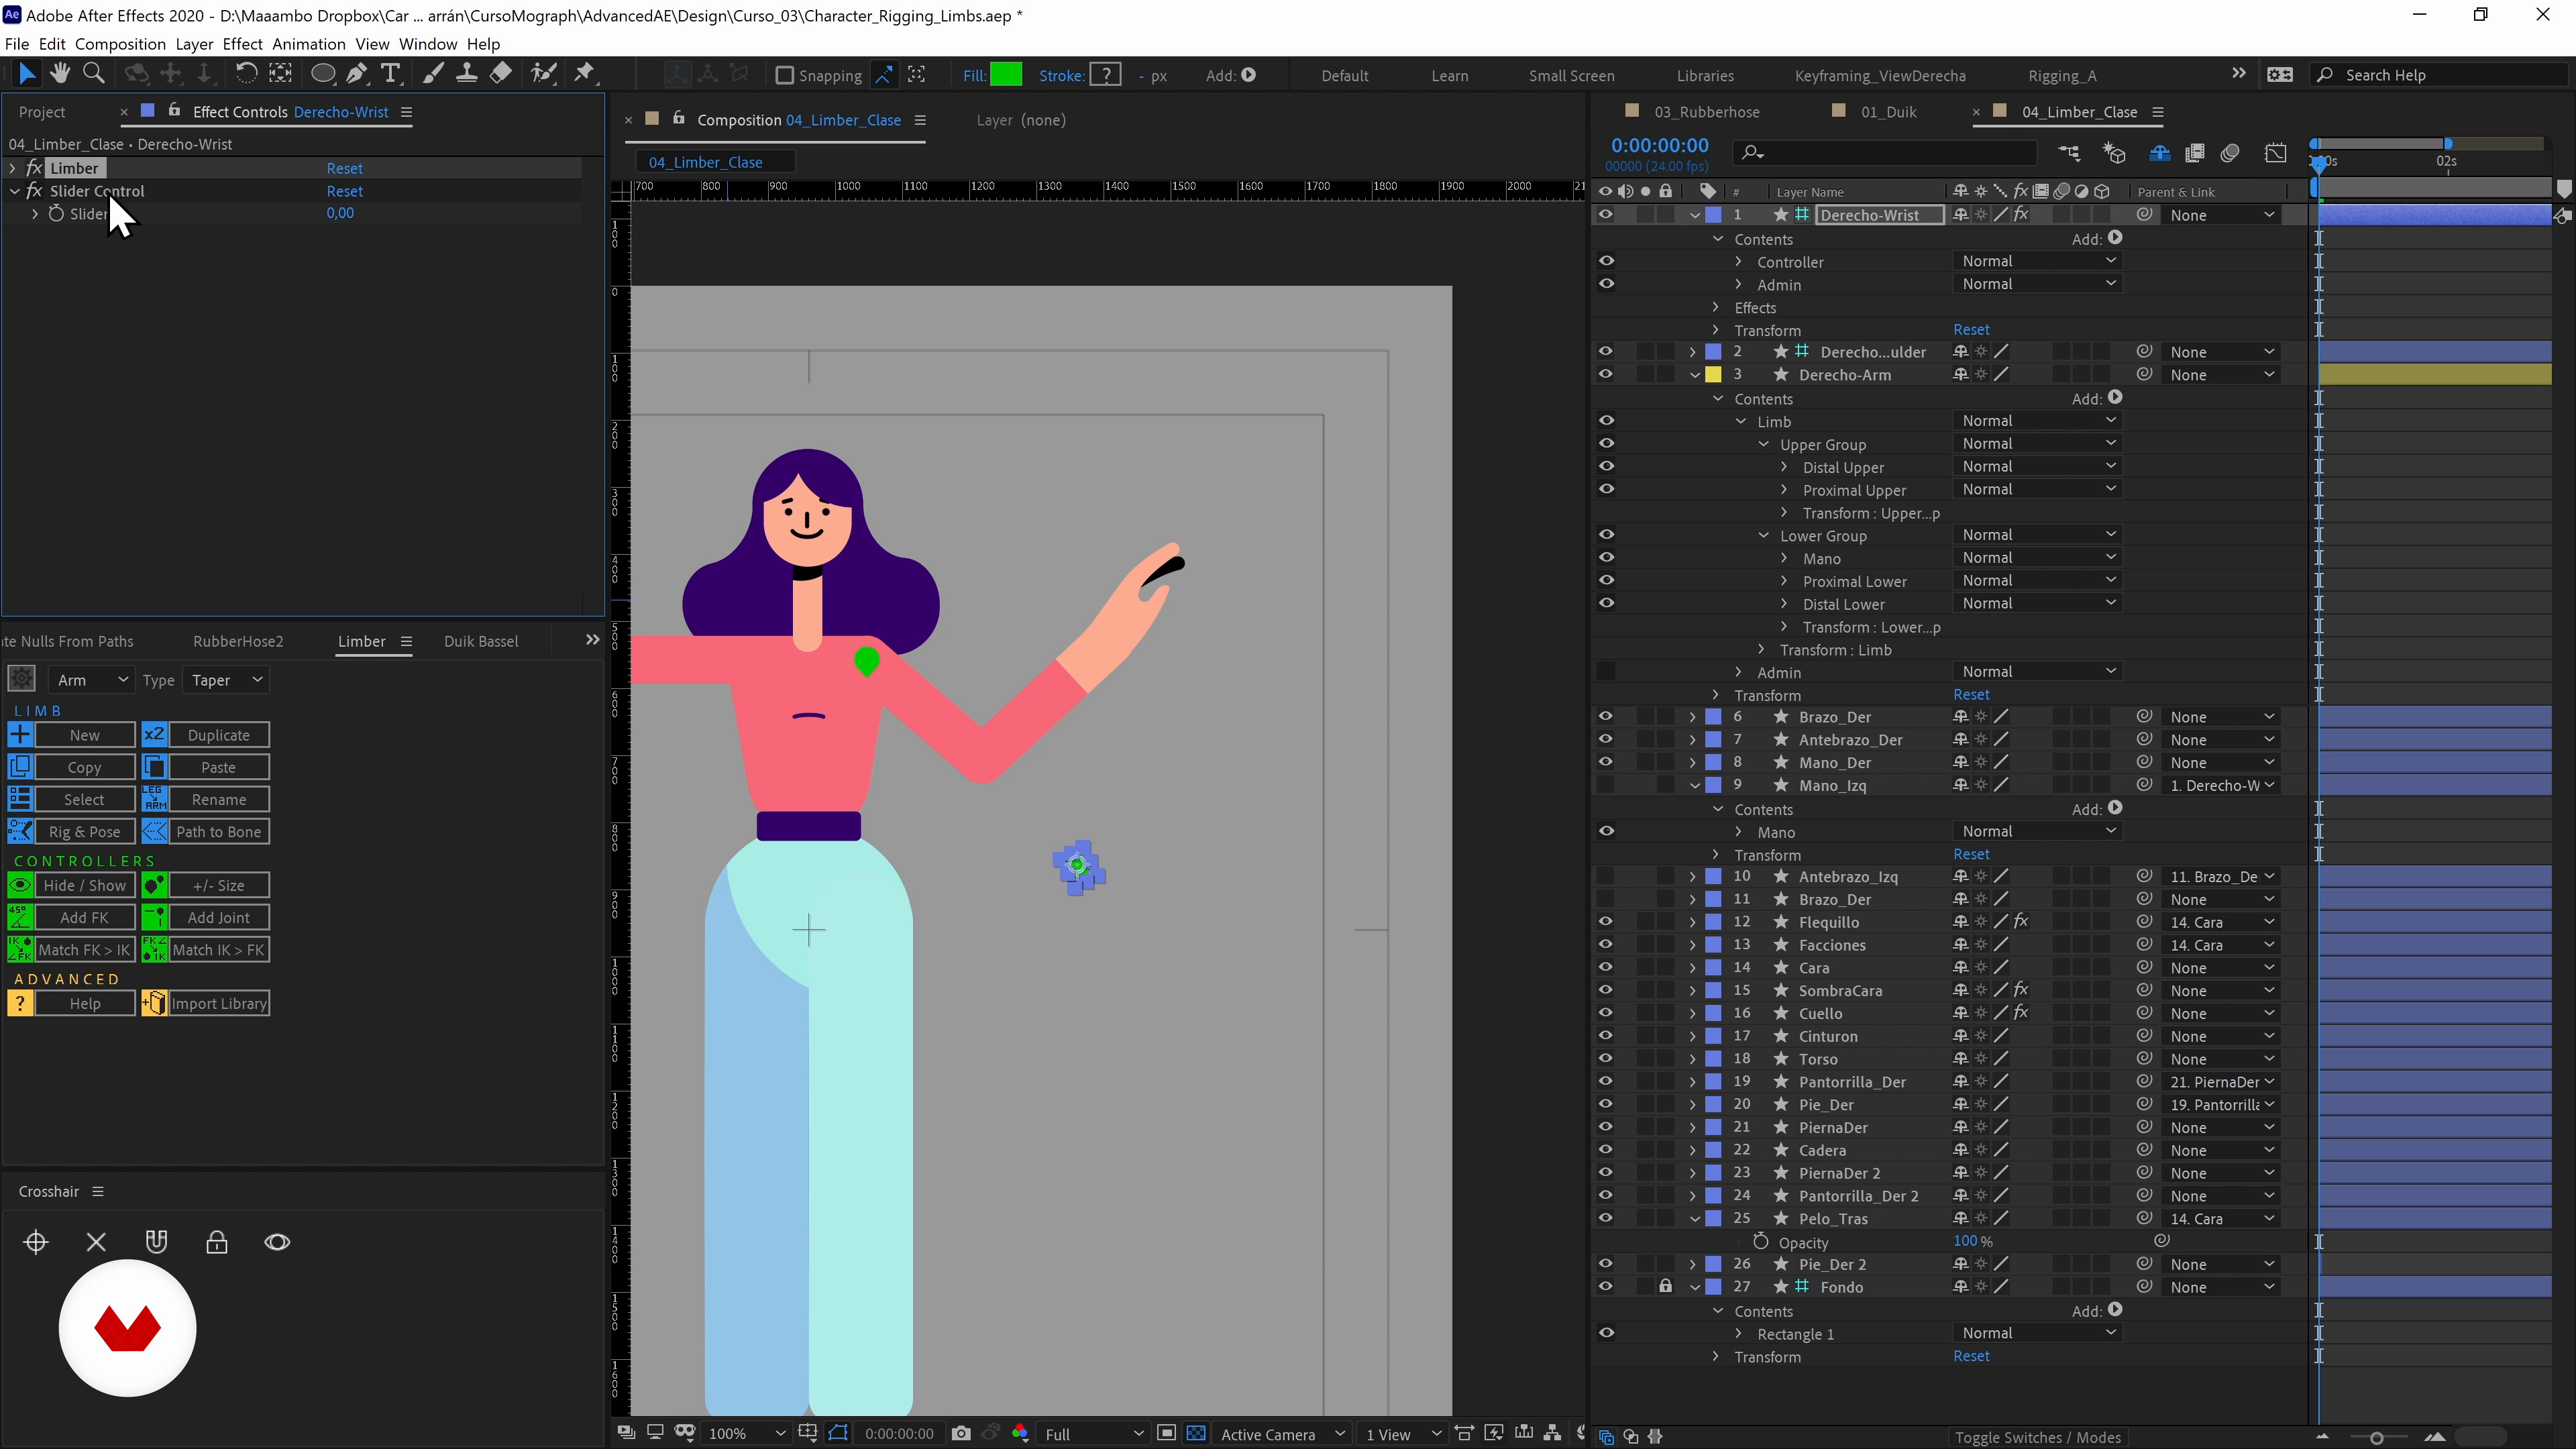Viewport: 2576px width, 1449px height.
Task: Toggle visibility of Brazo_Der layer 6
Action: click(1606, 716)
